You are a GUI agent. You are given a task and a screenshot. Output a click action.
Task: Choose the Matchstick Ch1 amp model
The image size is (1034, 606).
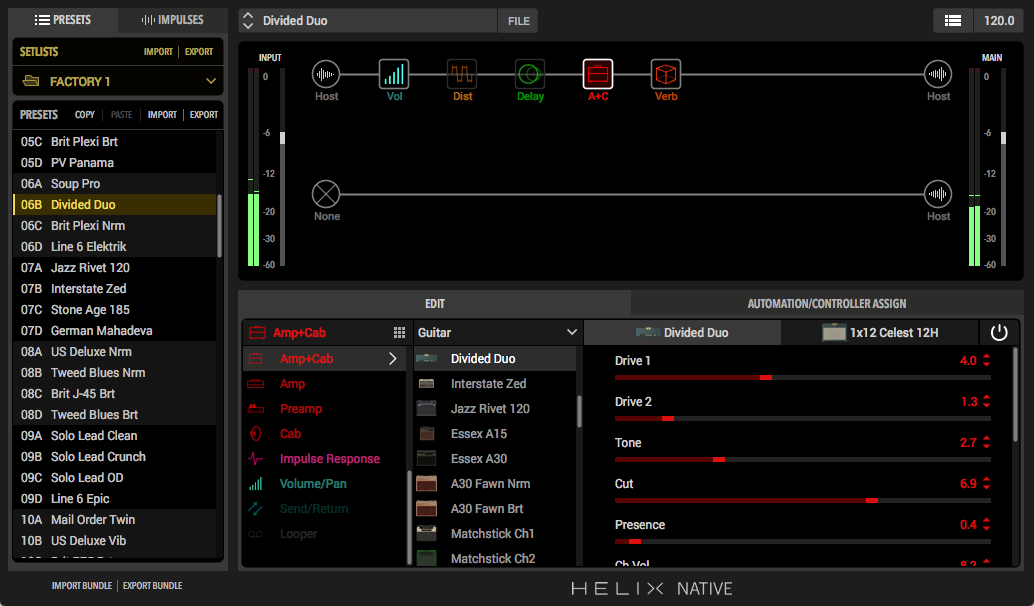pos(492,534)
